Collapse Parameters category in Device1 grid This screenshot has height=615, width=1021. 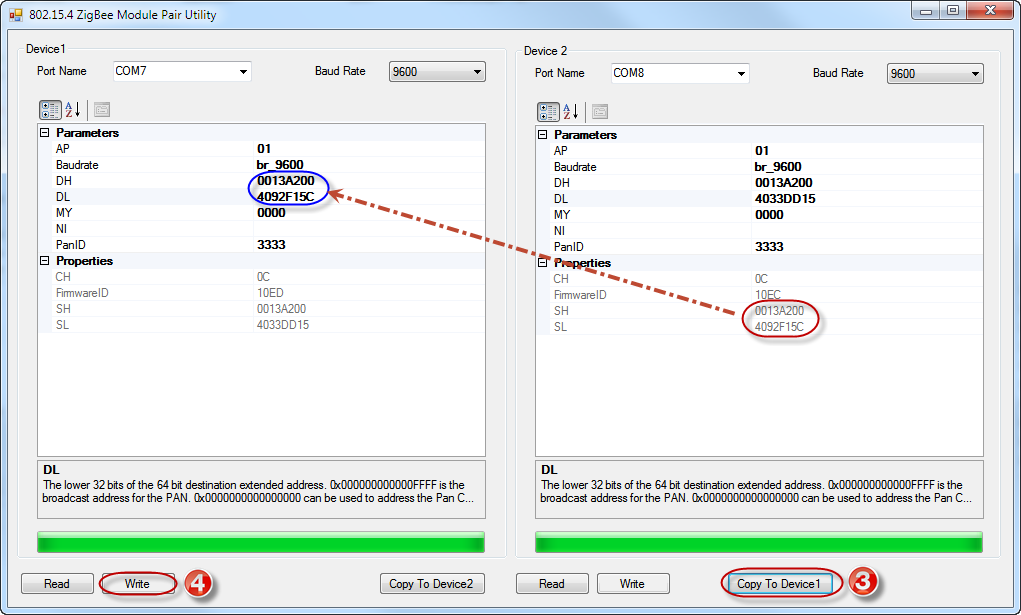point(45,132)
